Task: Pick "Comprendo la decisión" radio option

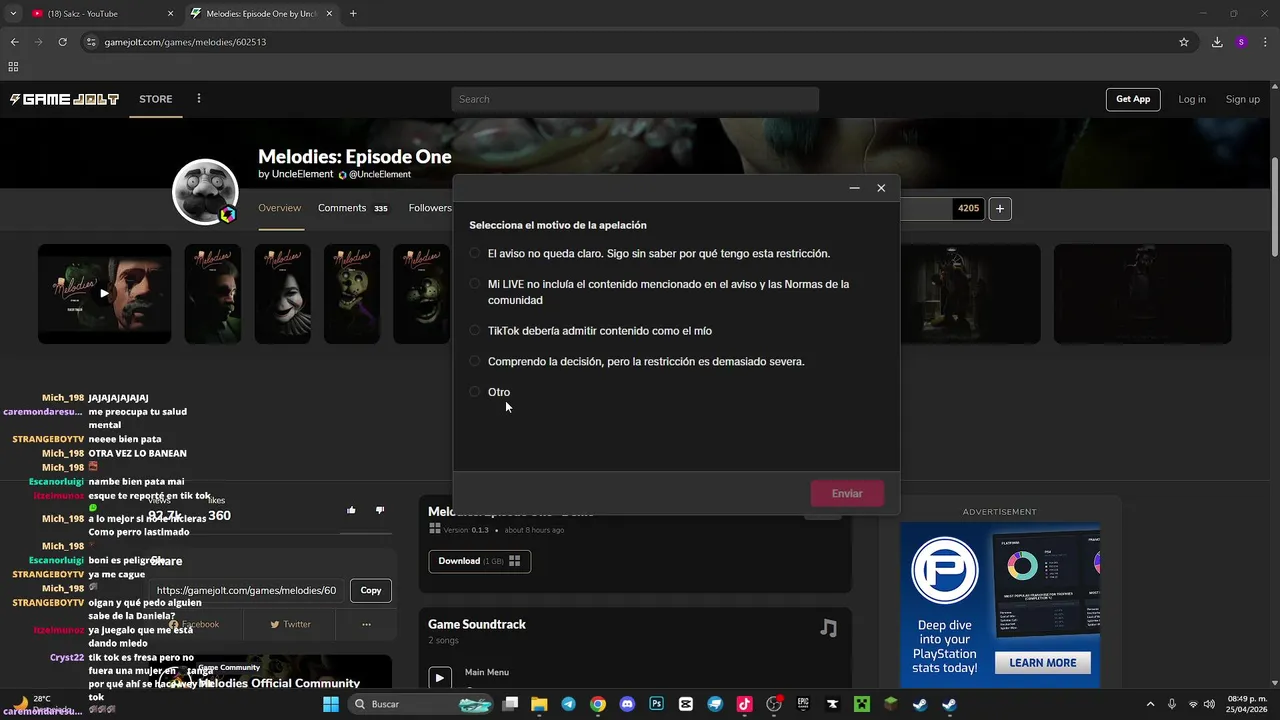Action: (475, 361)
